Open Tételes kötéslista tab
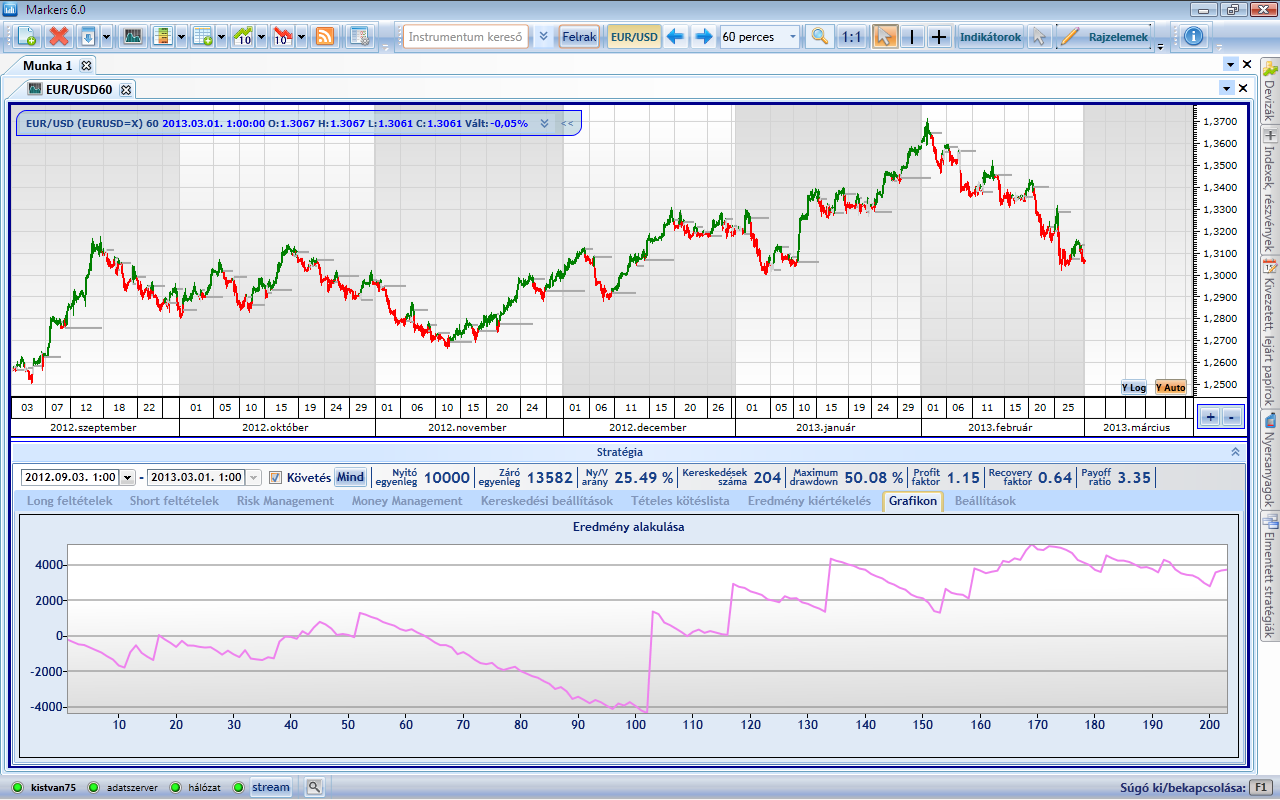The width and height of the screenshot is (1280, 800). 680,501
